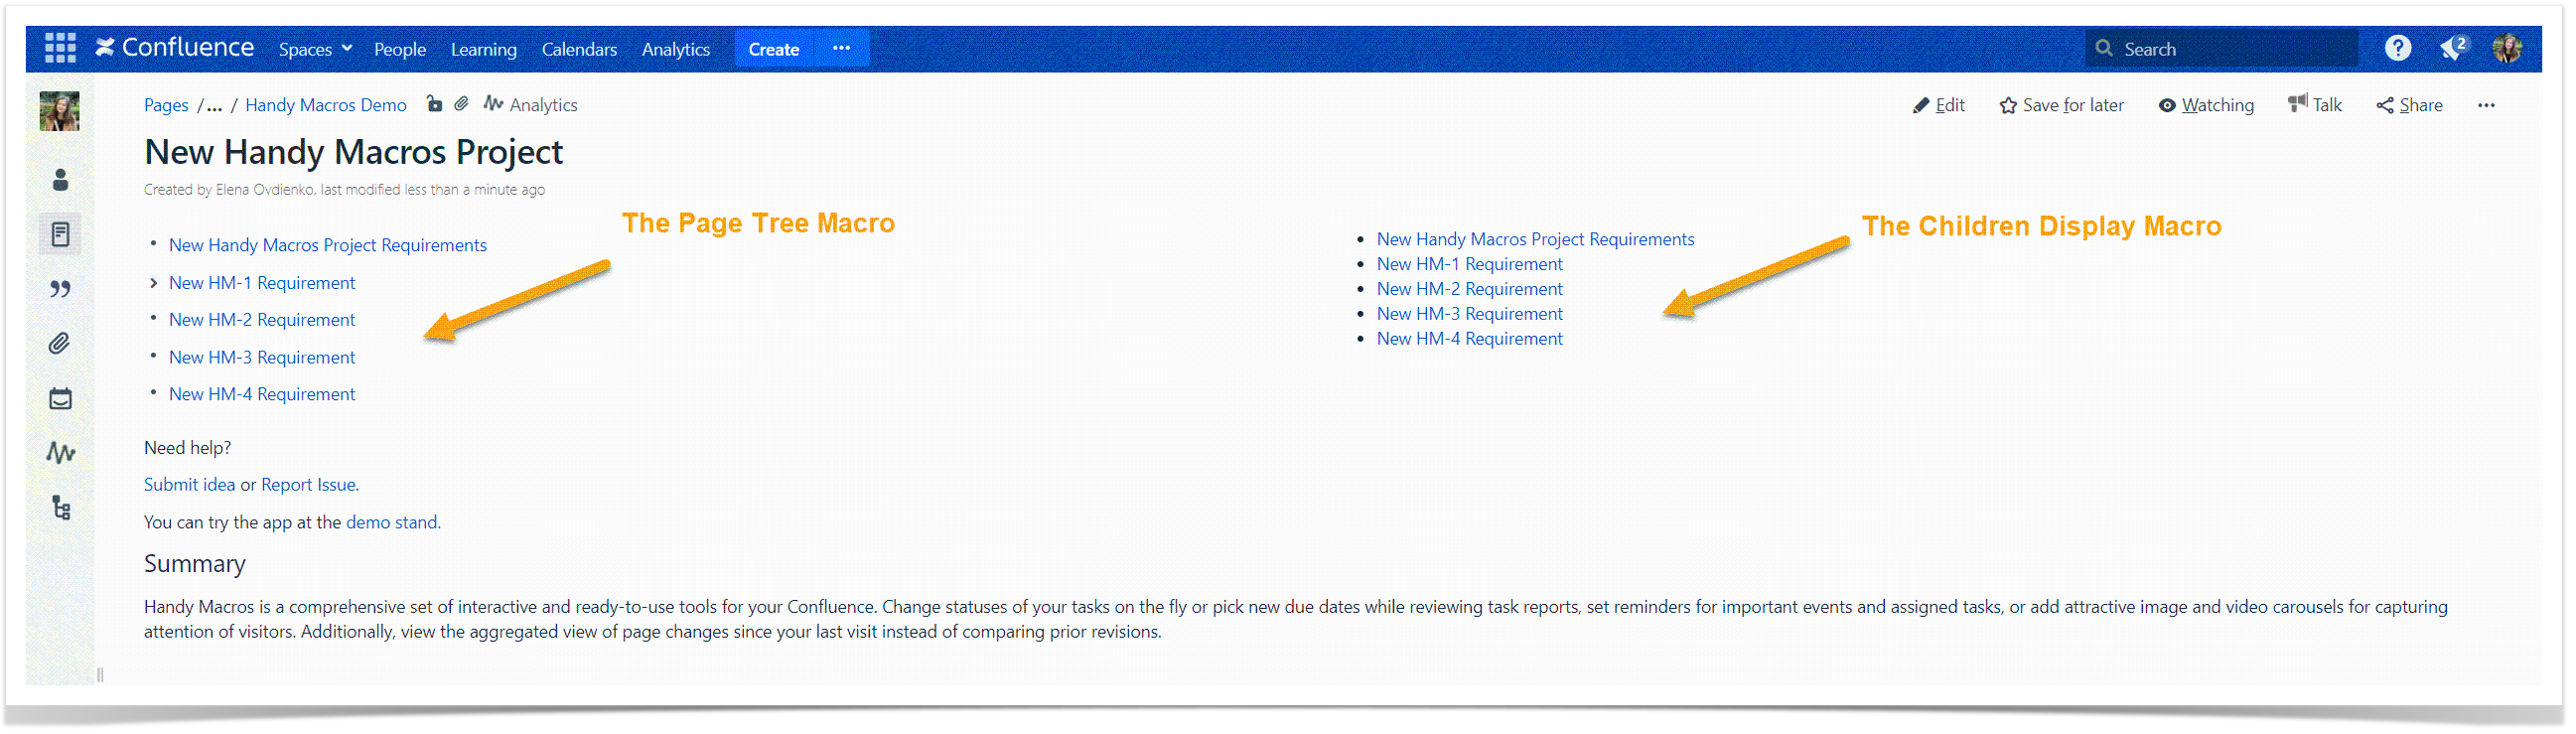The image size is (2576, 734).
Task: Open the Pages icon in sidebar
Action: pyautogui.click(x=60, y=235)
